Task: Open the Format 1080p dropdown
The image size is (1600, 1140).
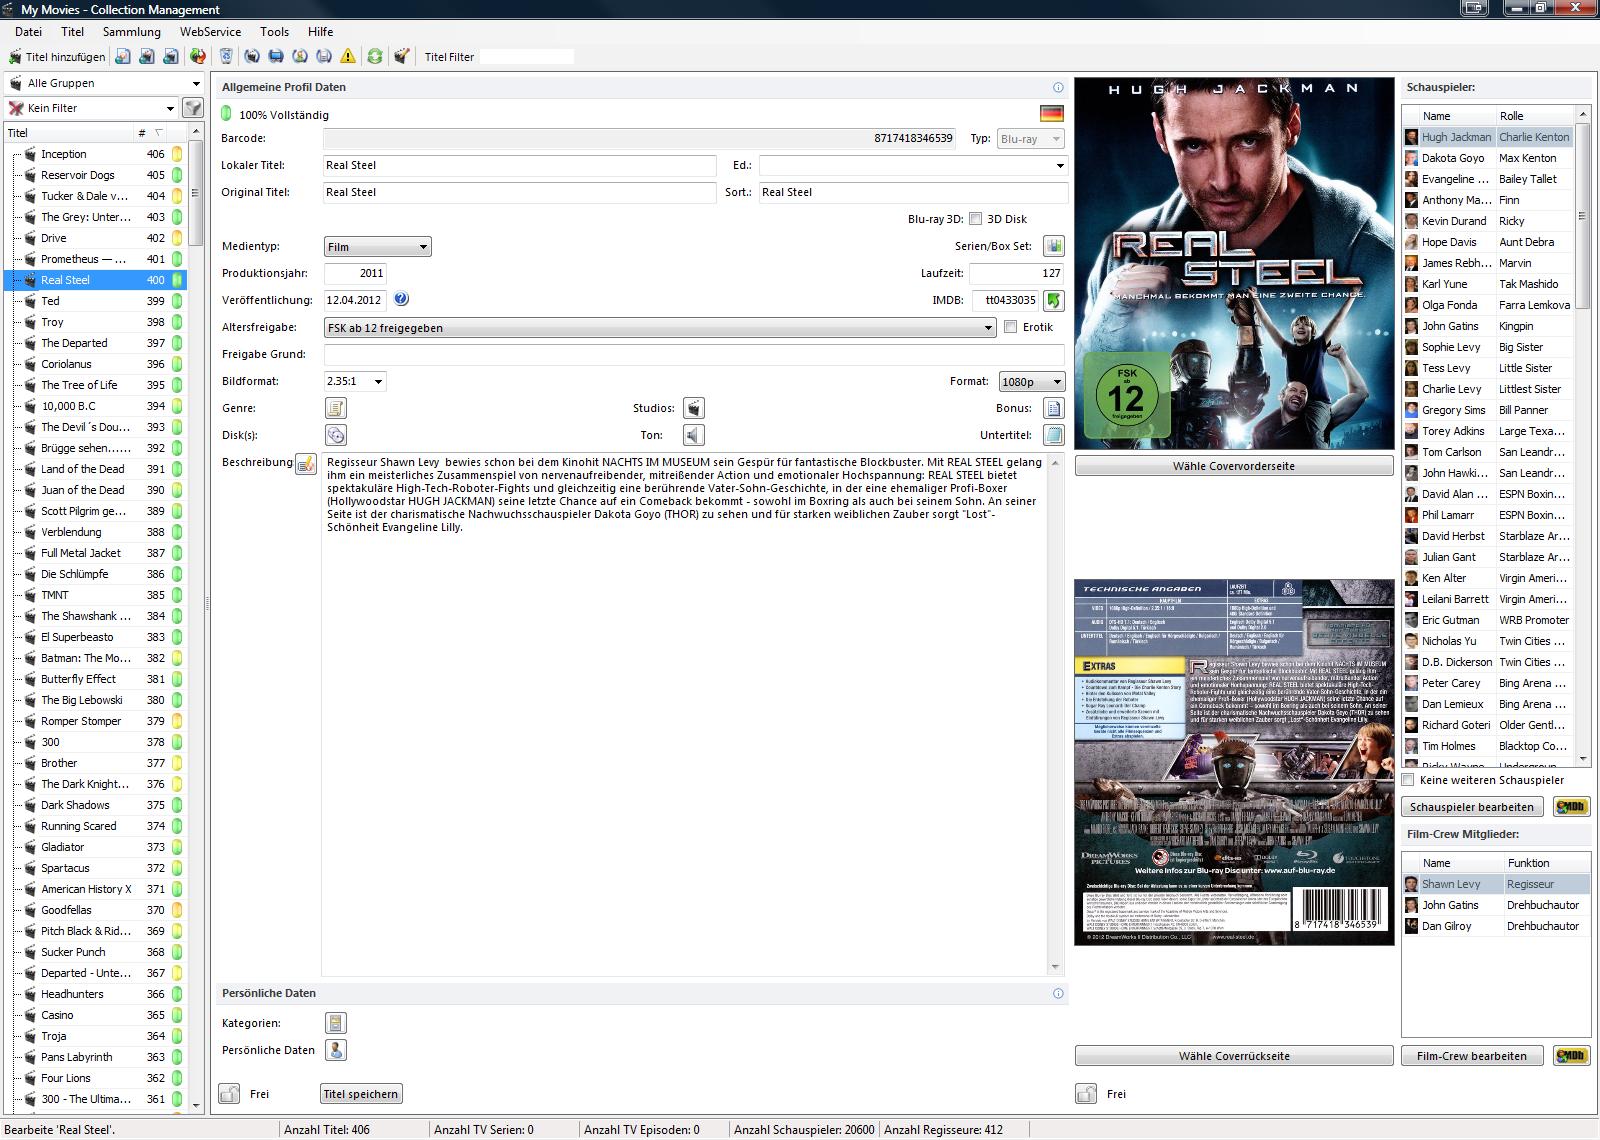Action: [x=1032, y=382]
